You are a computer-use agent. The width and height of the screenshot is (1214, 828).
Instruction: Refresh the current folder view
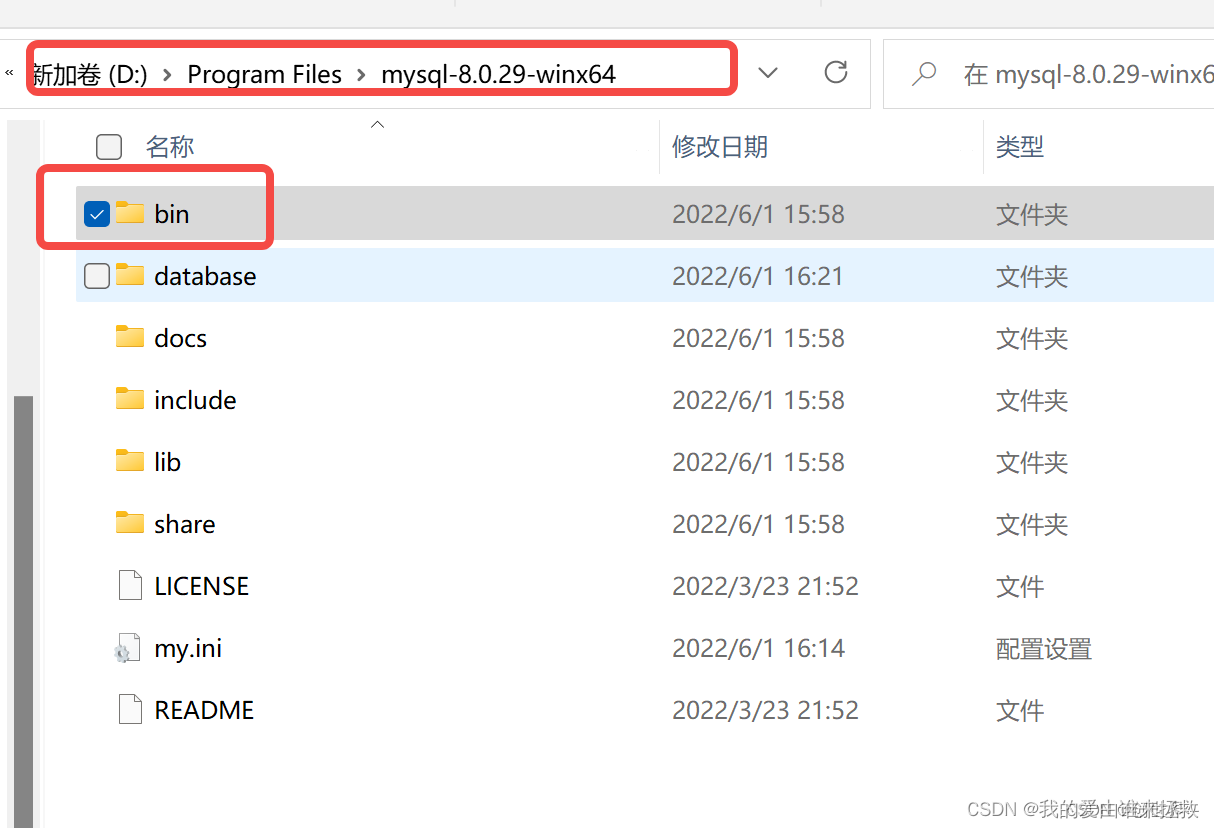pos(836,72)
